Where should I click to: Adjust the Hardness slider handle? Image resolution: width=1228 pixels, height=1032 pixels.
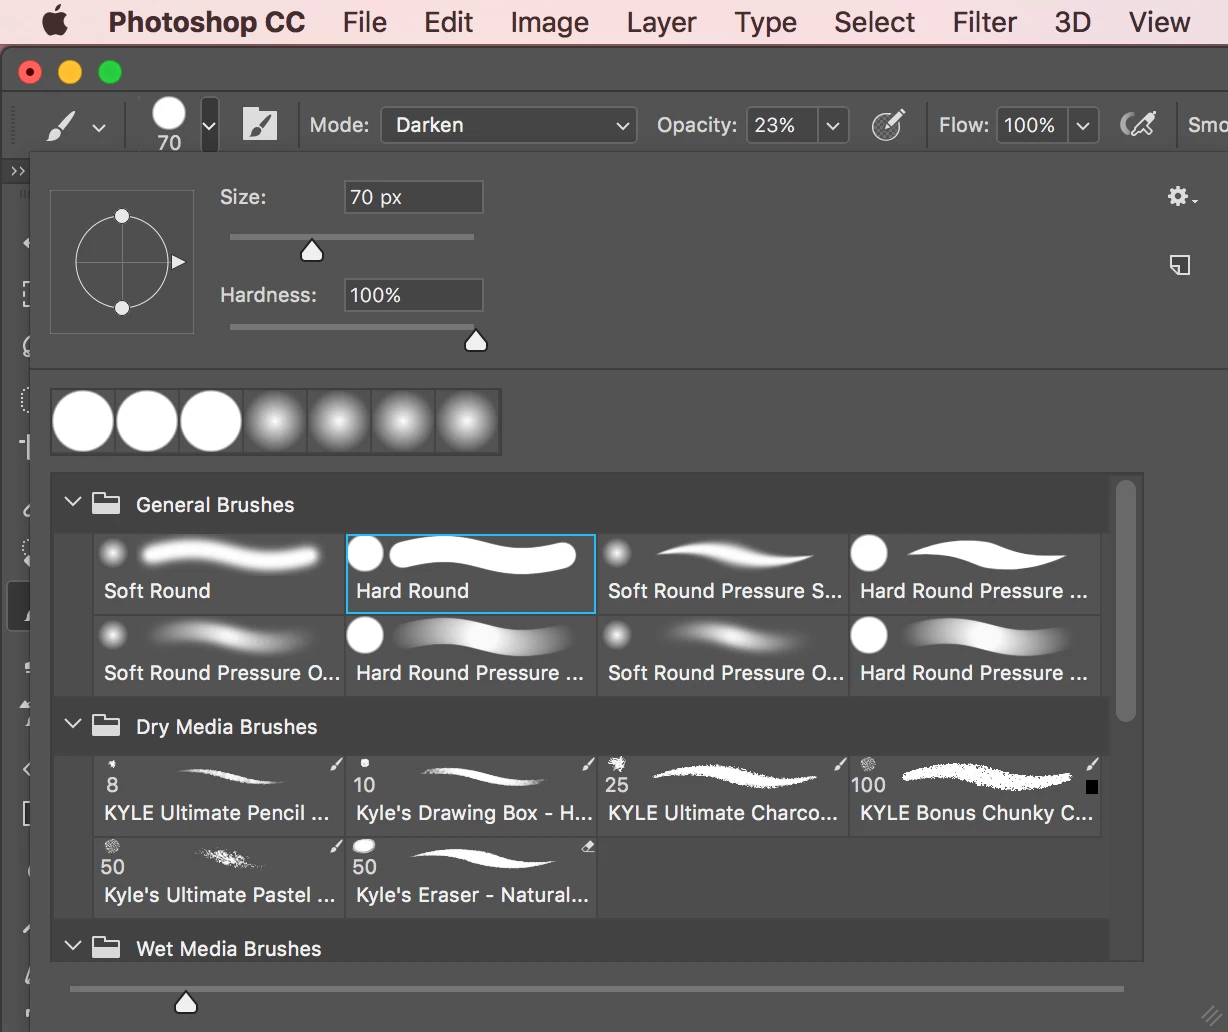pyautogui.click(x=476, y=341)
